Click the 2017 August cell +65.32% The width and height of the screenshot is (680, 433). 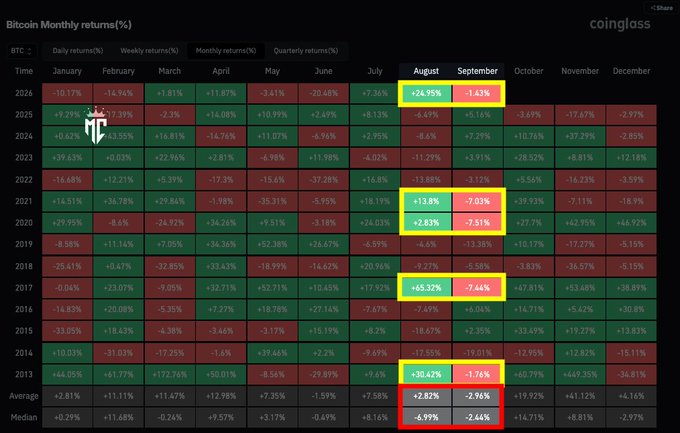[x=426, y=288]
